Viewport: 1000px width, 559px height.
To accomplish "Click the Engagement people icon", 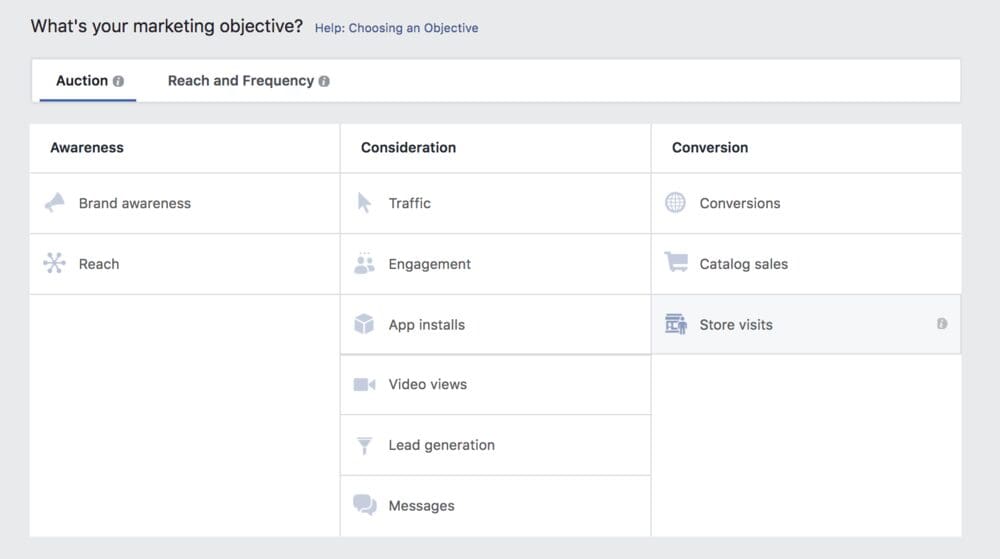I will pos(364,263).
